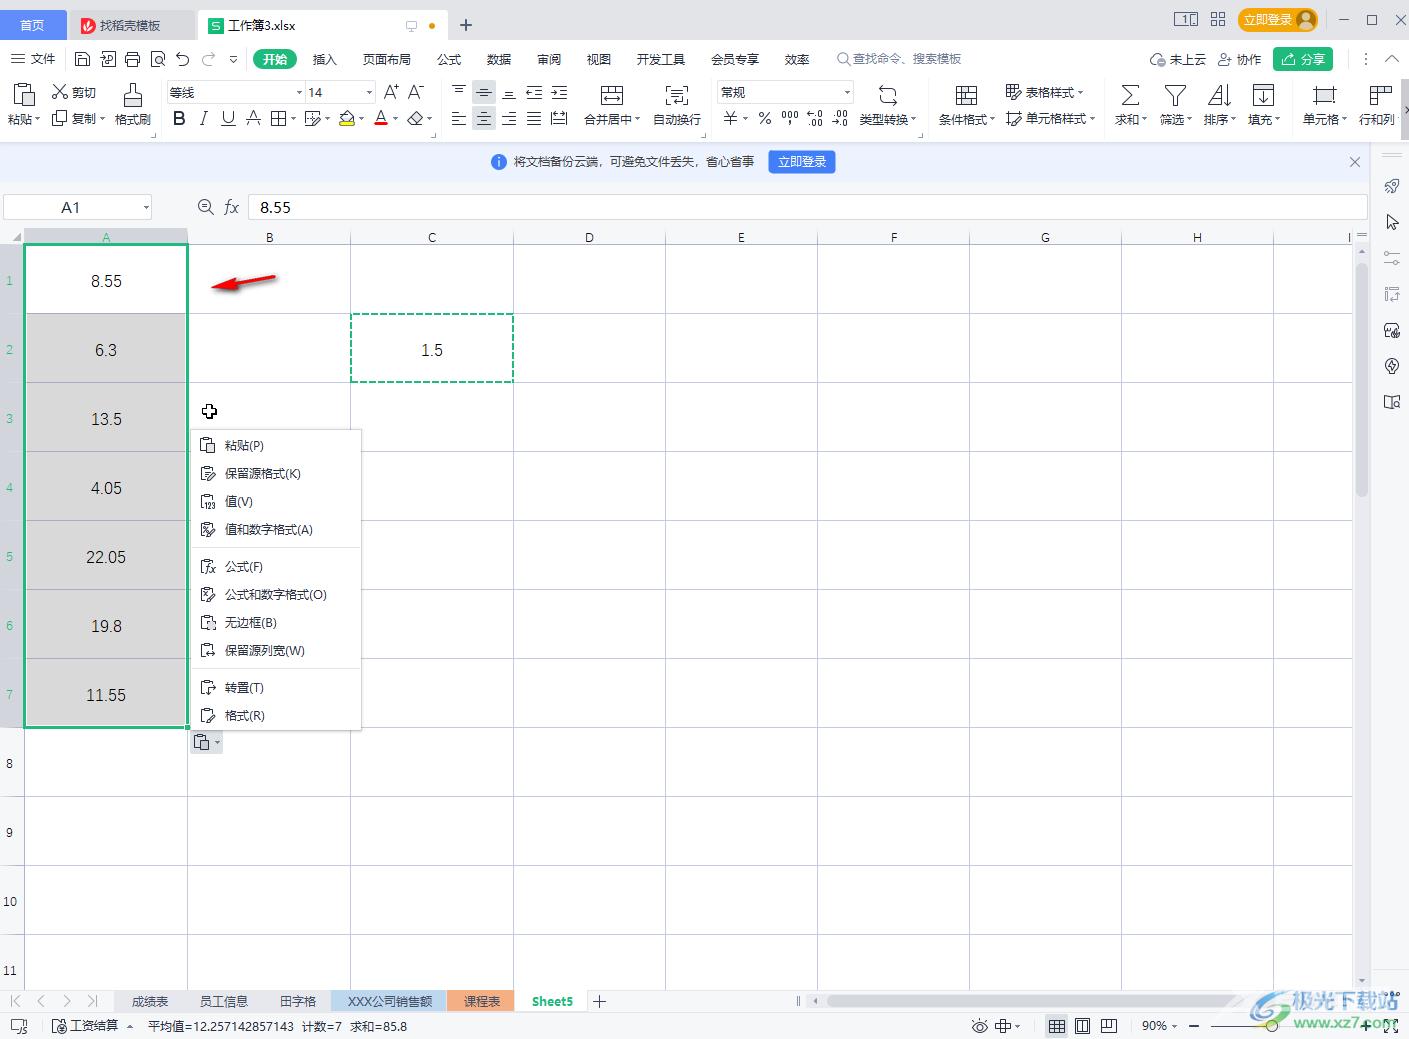1409x1039 pixels.
Task: Click the Save file icon
Action: click(x=83, y=59)
